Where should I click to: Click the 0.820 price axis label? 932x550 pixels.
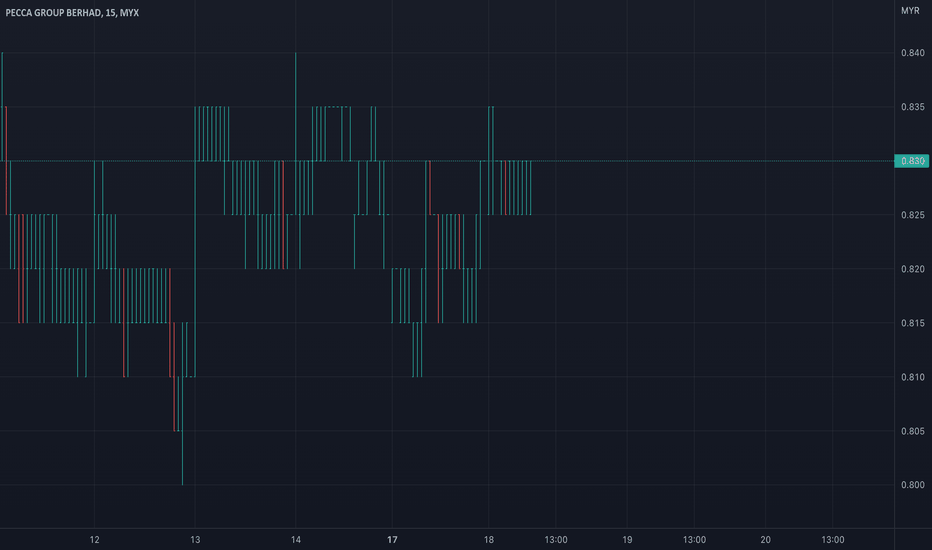[x=912, y=269]
